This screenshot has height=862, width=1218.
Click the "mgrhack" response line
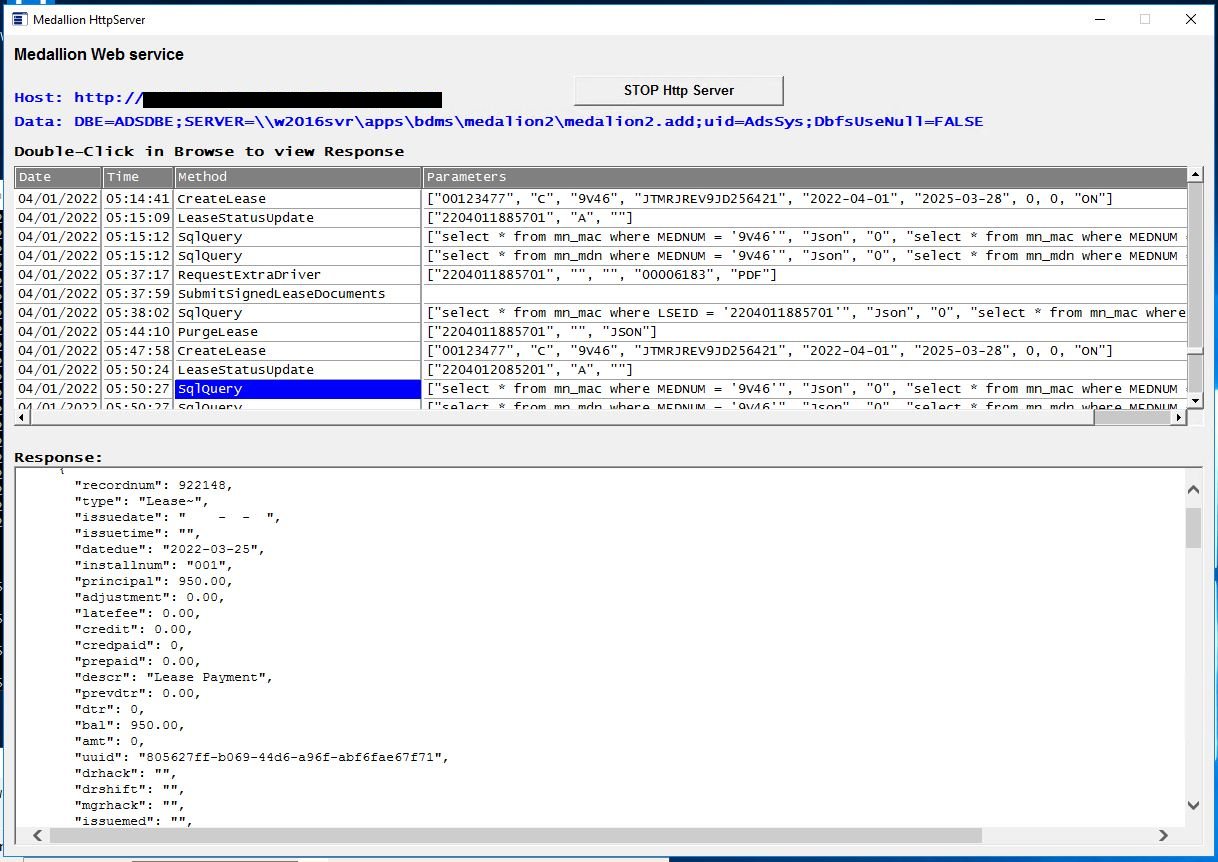click(130, 805)
